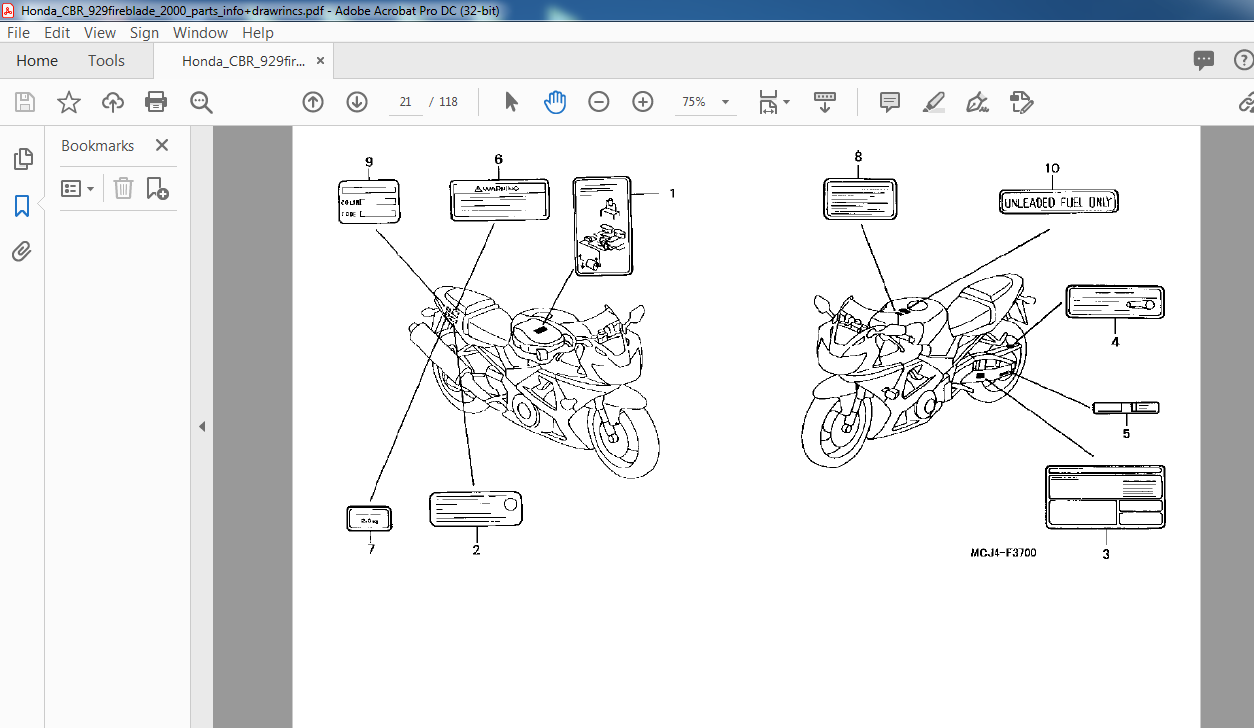Image resolution: width=1254 pixels, height=728 pixels.
Task: Open the Sign document pen tool
Action: tap(977, 102)
